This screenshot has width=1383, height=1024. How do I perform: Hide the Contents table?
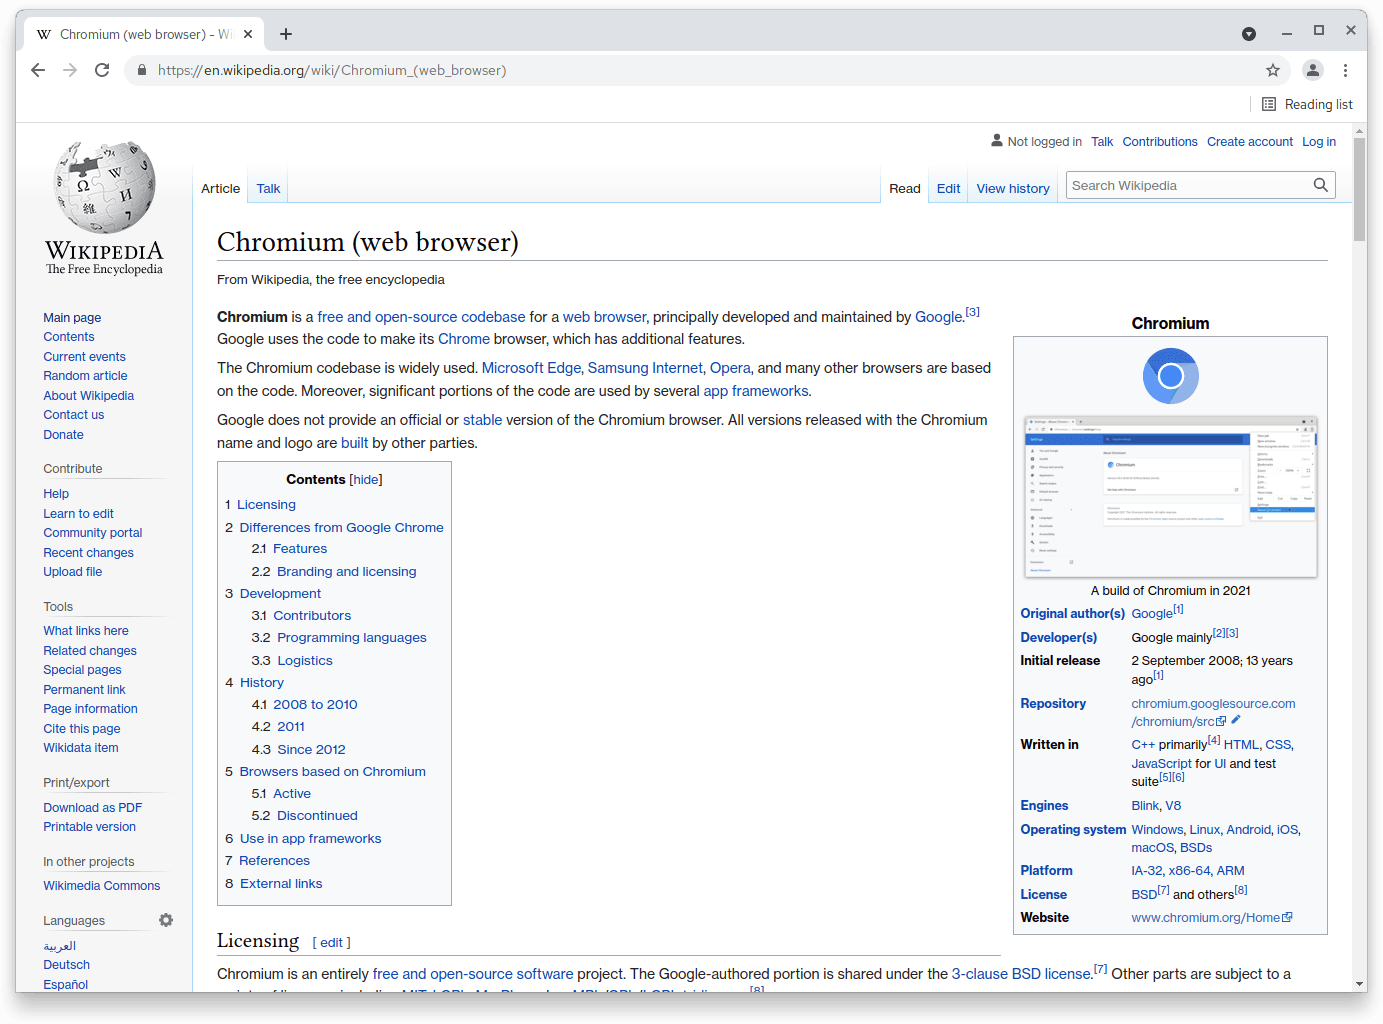coord(366,480)
